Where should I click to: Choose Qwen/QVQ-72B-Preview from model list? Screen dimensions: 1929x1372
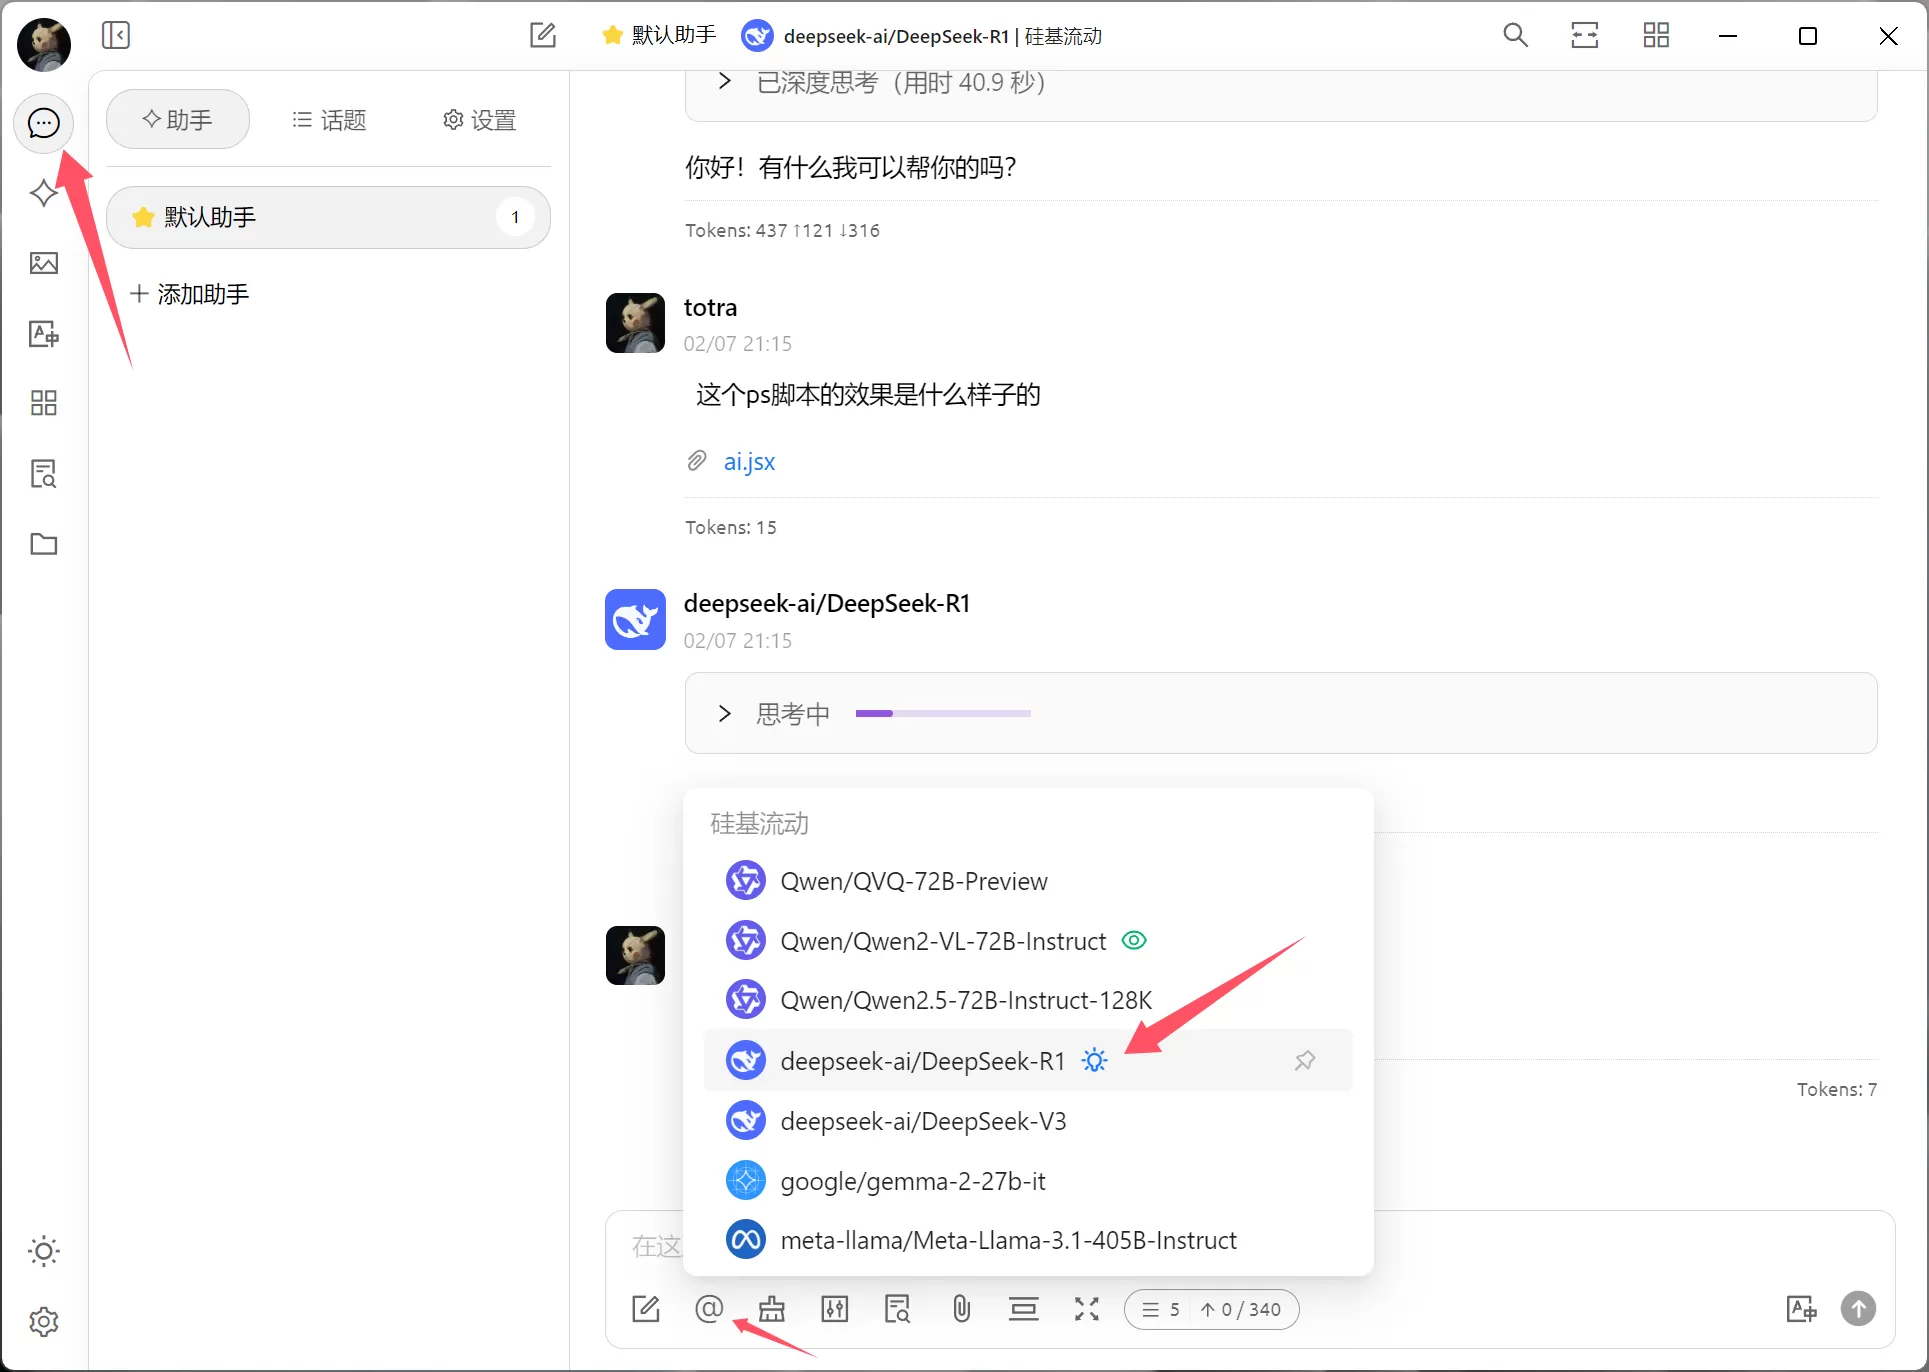tap(1028, 881)
